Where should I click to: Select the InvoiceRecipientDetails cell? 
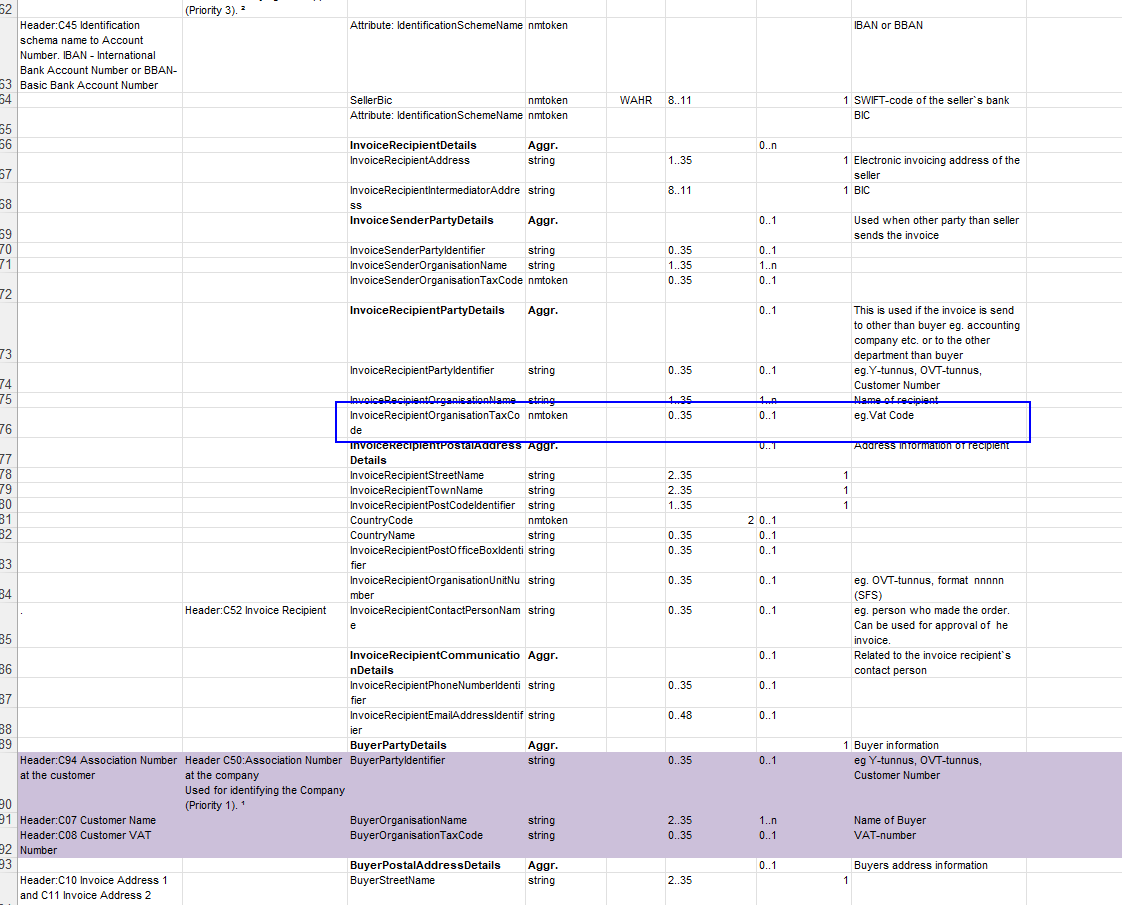pyautogui.click(x=436, y=145)
